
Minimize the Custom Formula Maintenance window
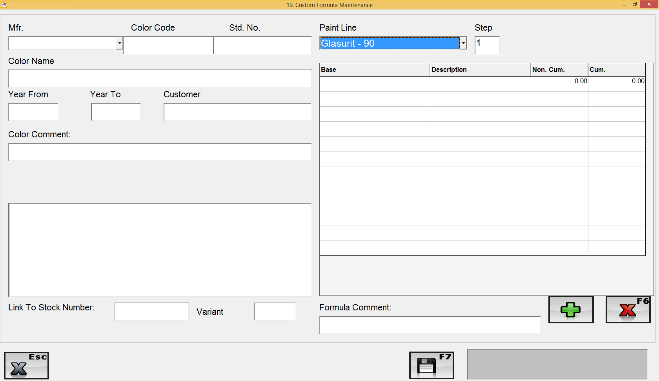click(x=625, y=4)
